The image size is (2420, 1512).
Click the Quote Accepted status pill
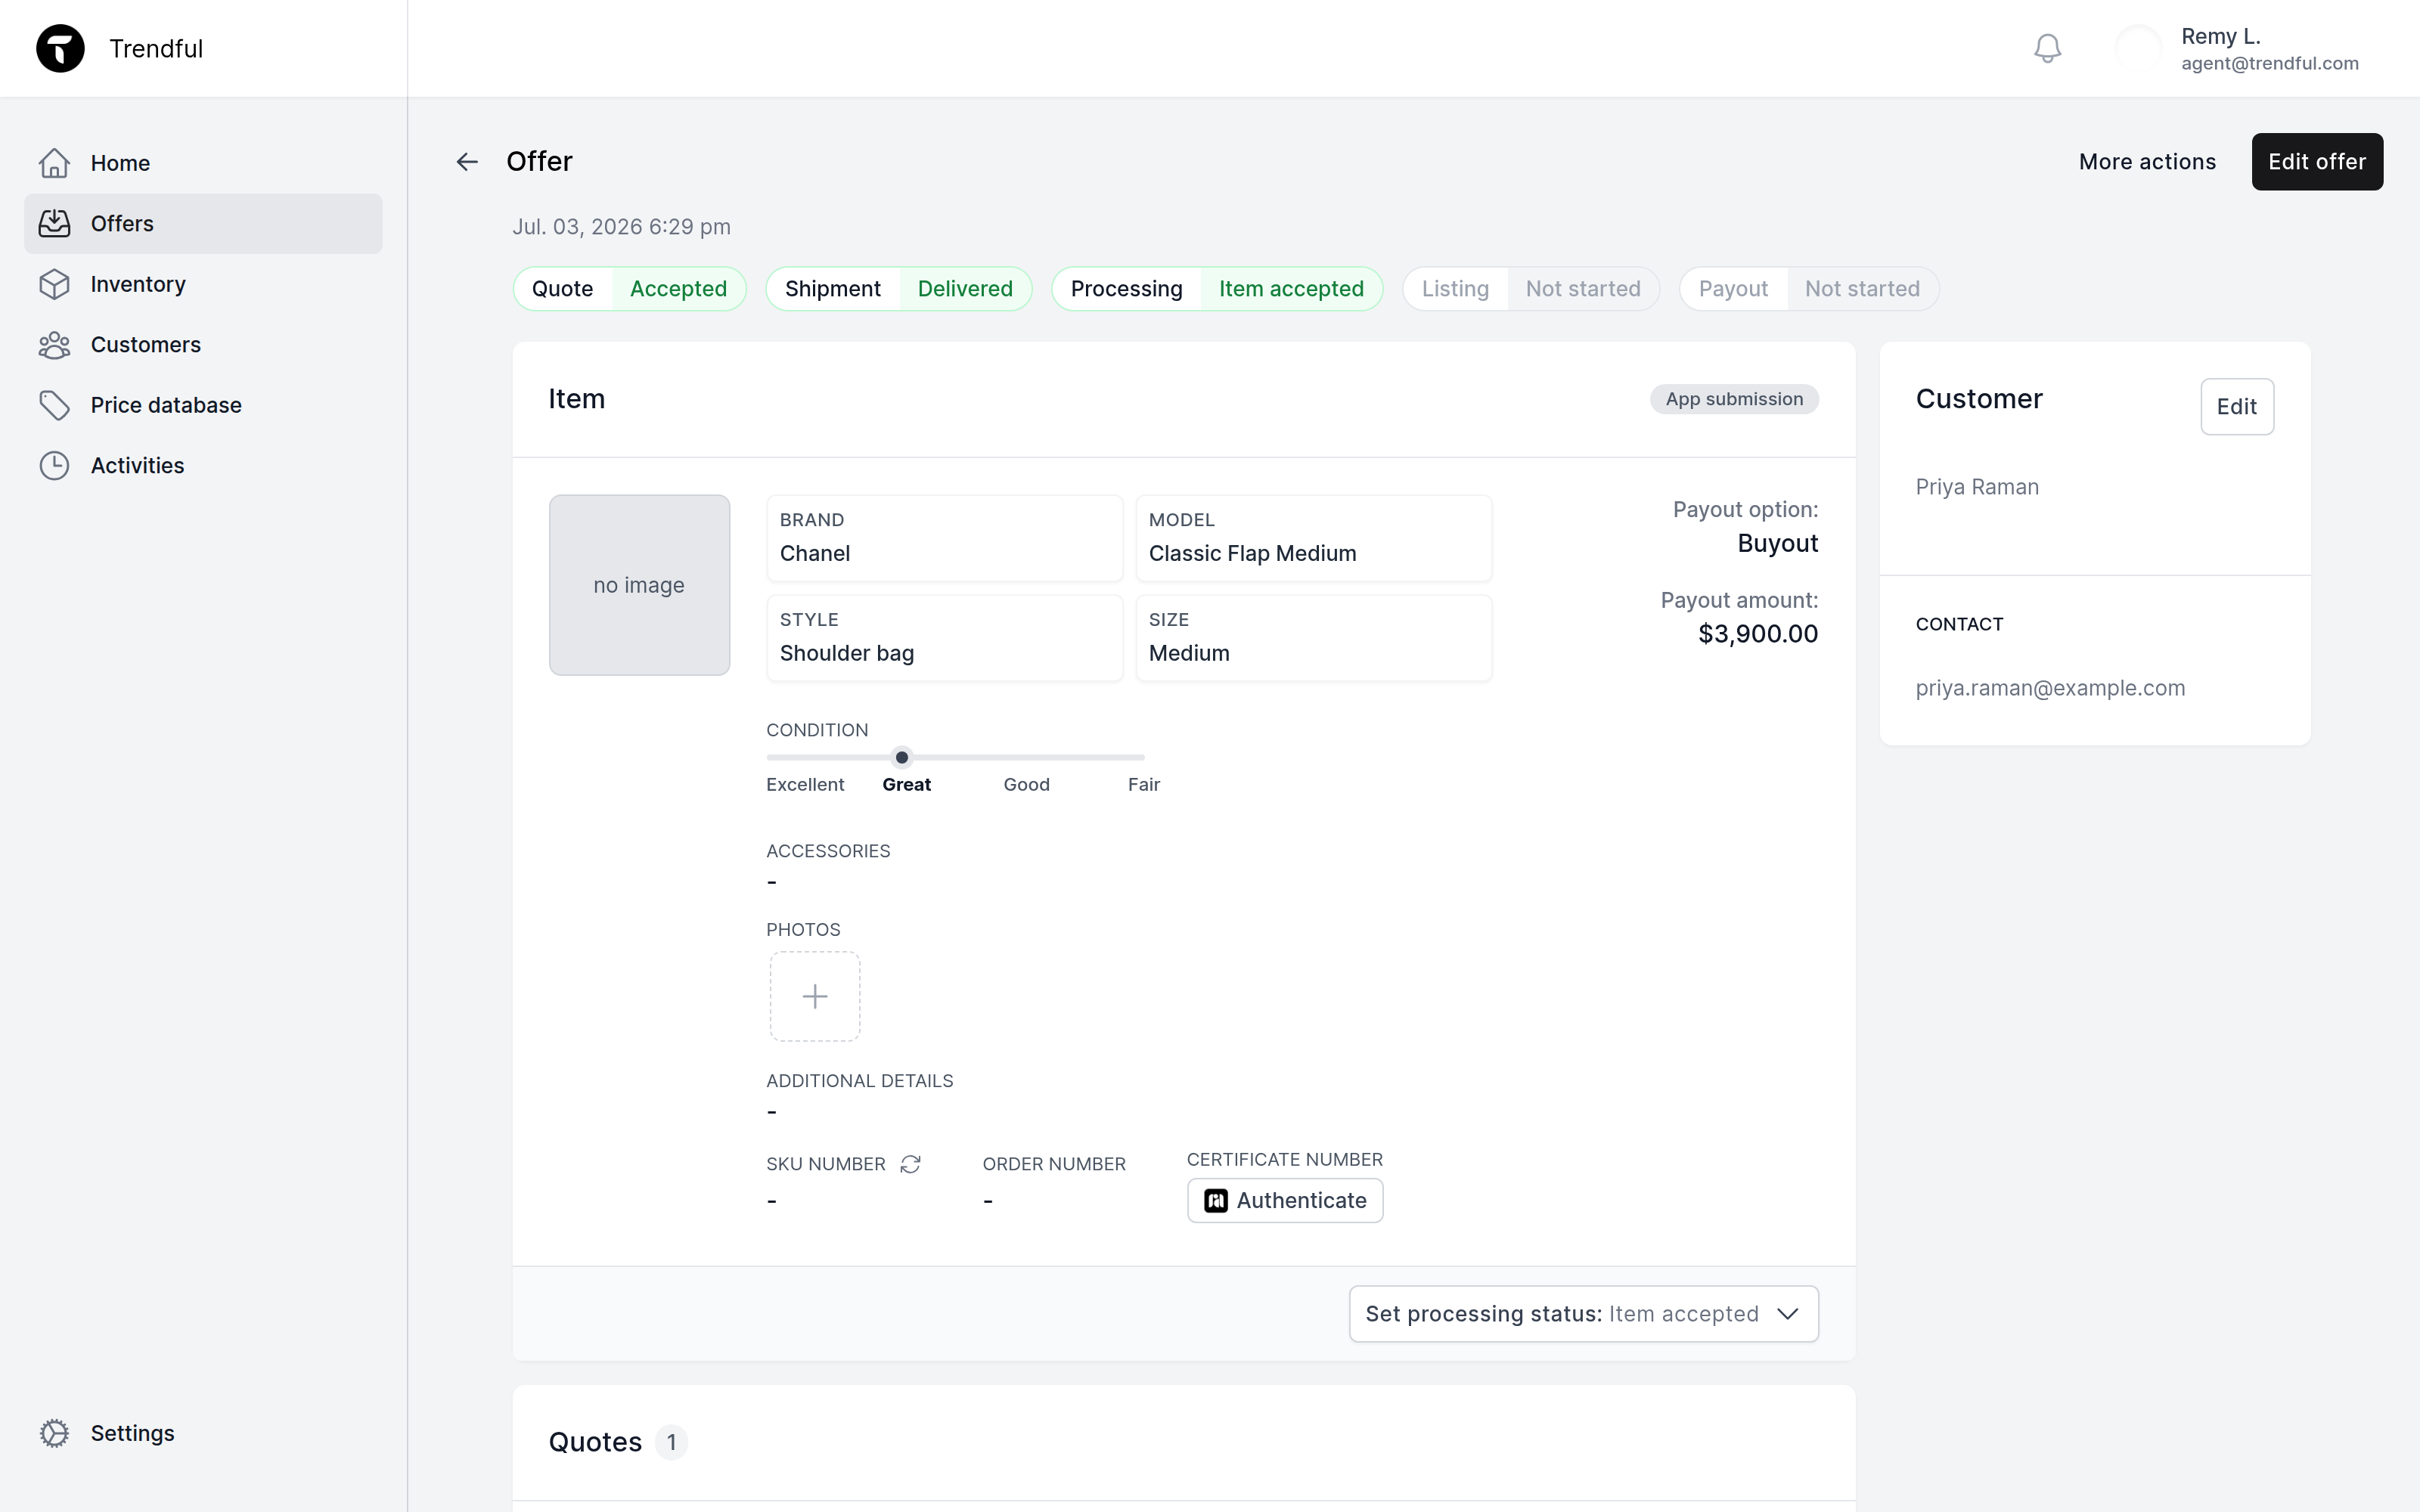(x=629, y=289)
